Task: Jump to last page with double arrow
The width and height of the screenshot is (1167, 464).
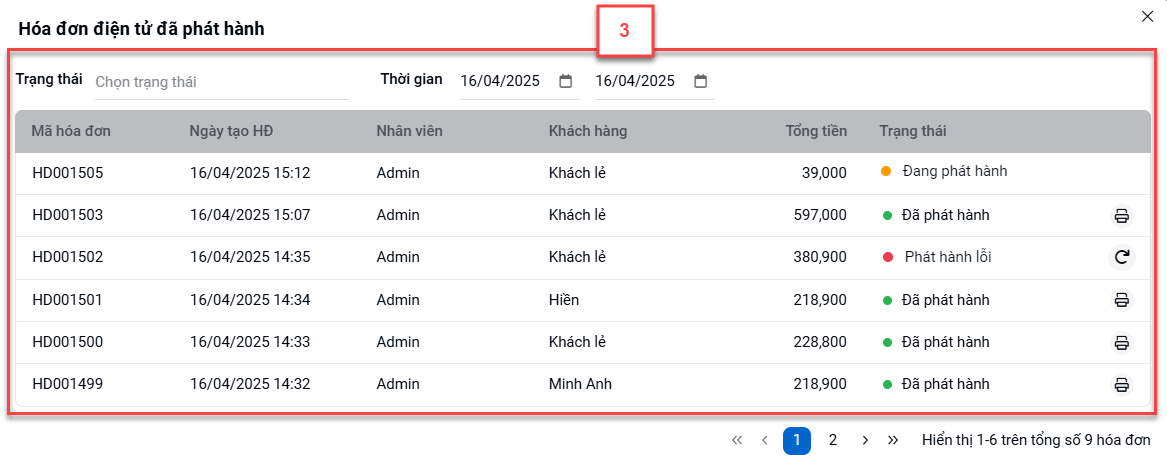Action: 893,440
